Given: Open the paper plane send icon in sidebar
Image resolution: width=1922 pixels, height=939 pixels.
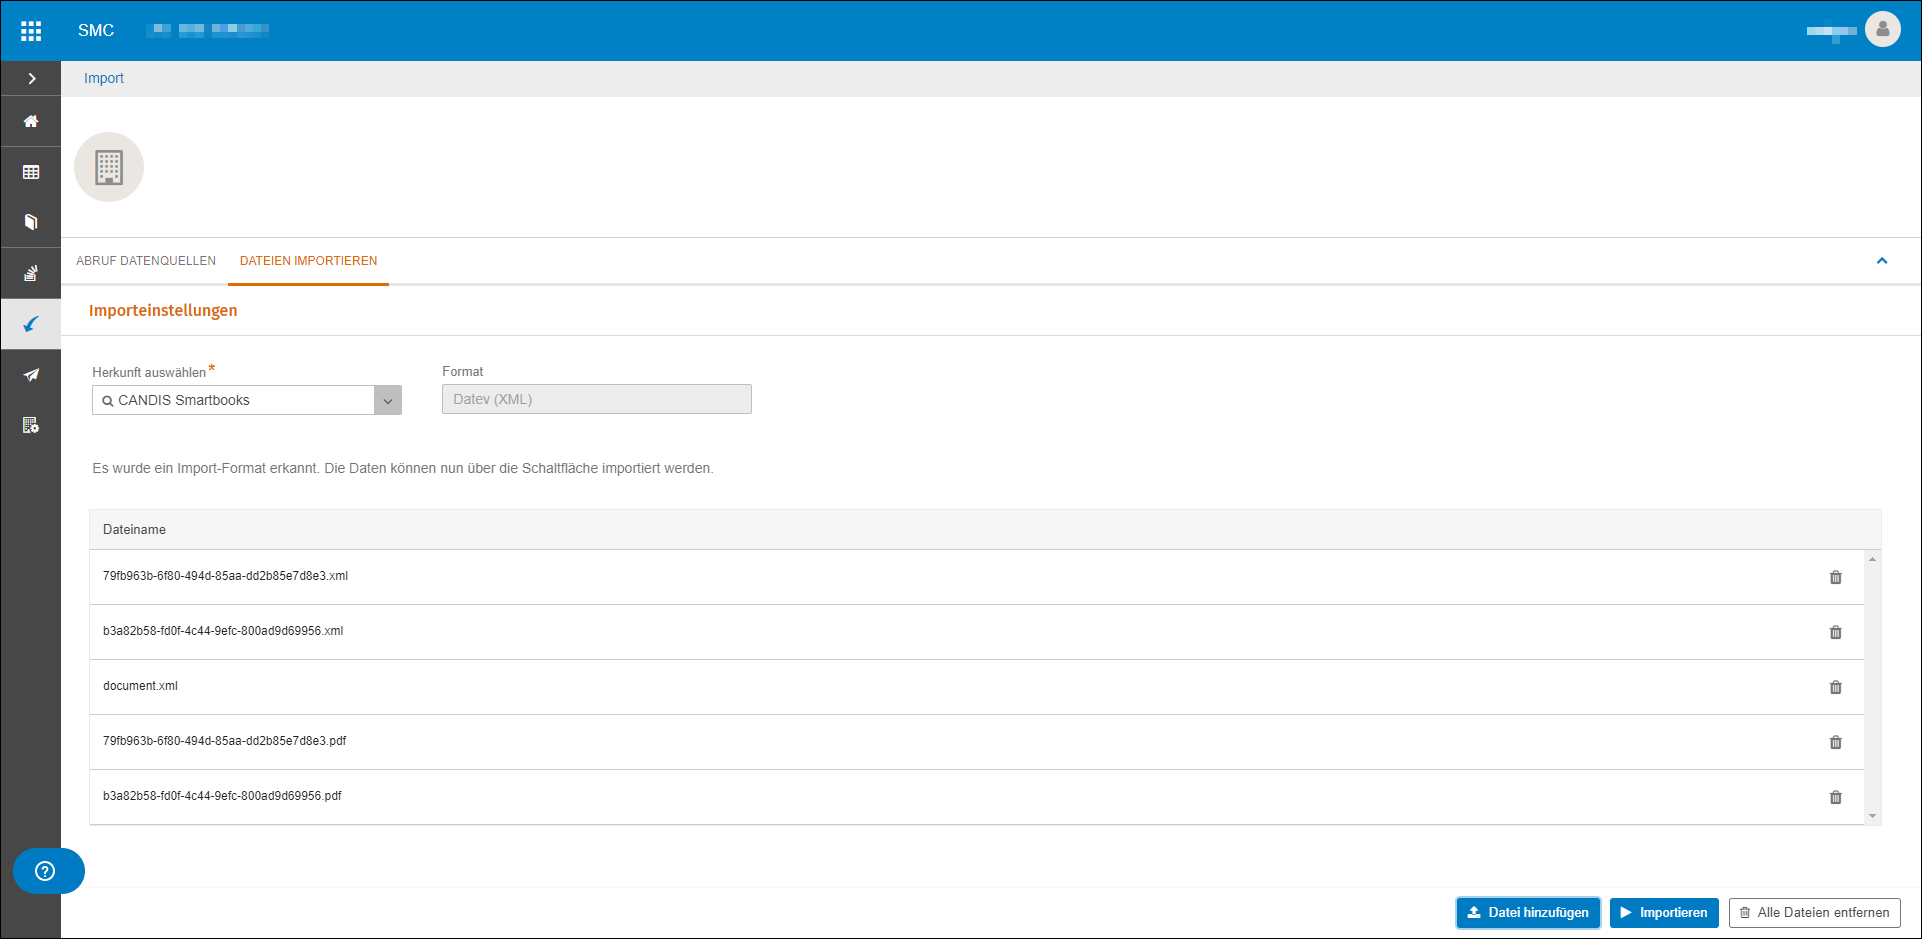Looking at the screenshot, I should [31, 375].
